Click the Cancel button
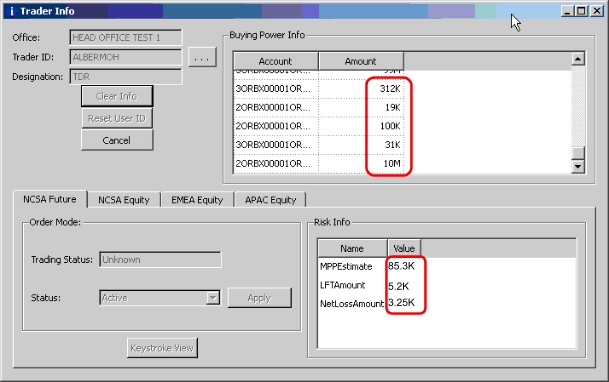 click(x=117, y=140)
